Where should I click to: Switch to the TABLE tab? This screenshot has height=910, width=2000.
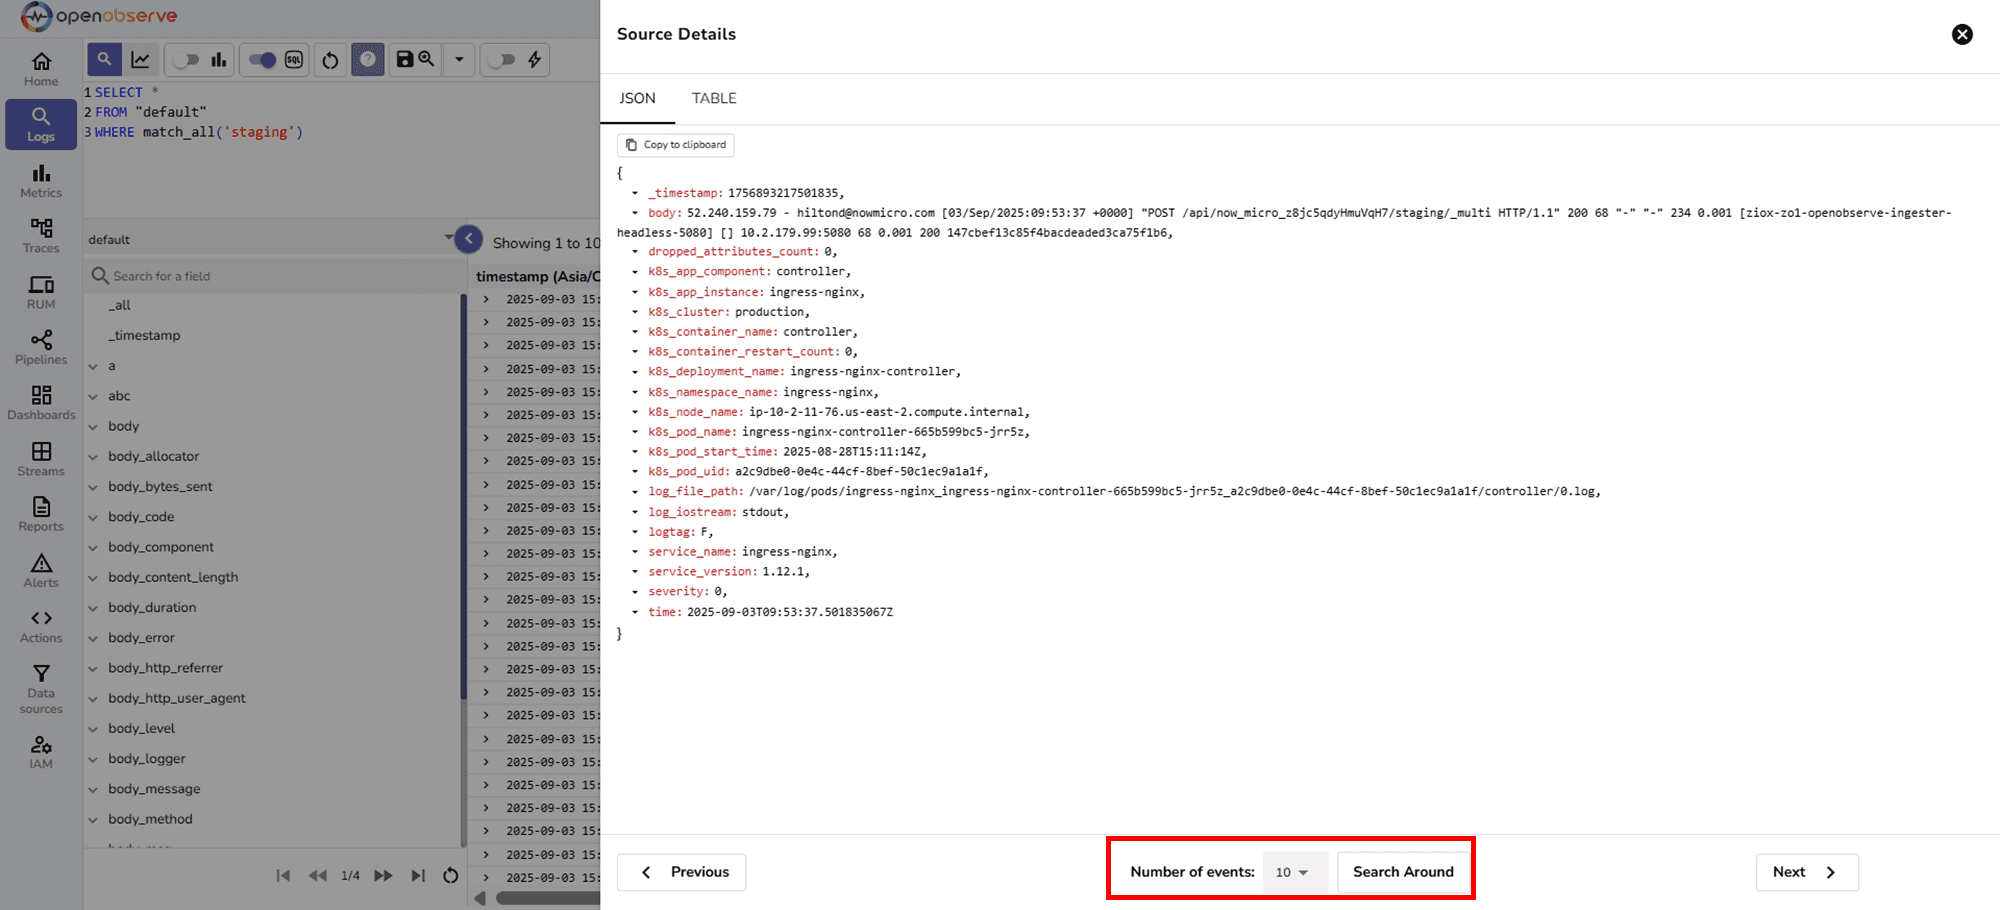713,98
